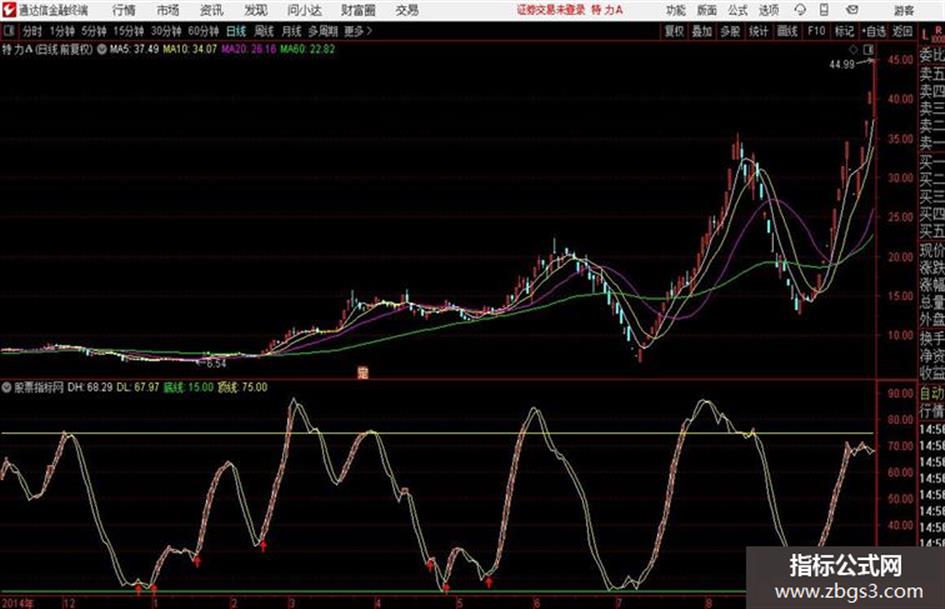Toggle the right panel icon above chart
Viewport: 945px width, 609px height.
[868, 49]
